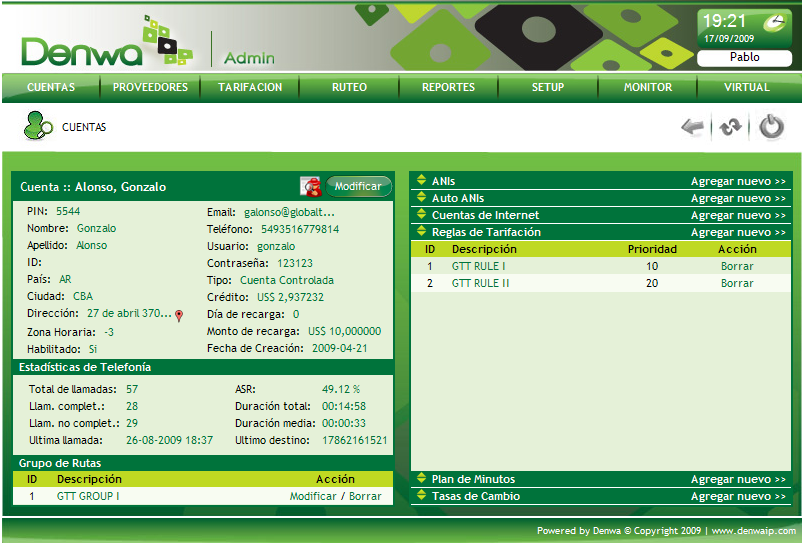Click the clock icon in header
This screenshot has height=544, width=802.
(775, 22)
